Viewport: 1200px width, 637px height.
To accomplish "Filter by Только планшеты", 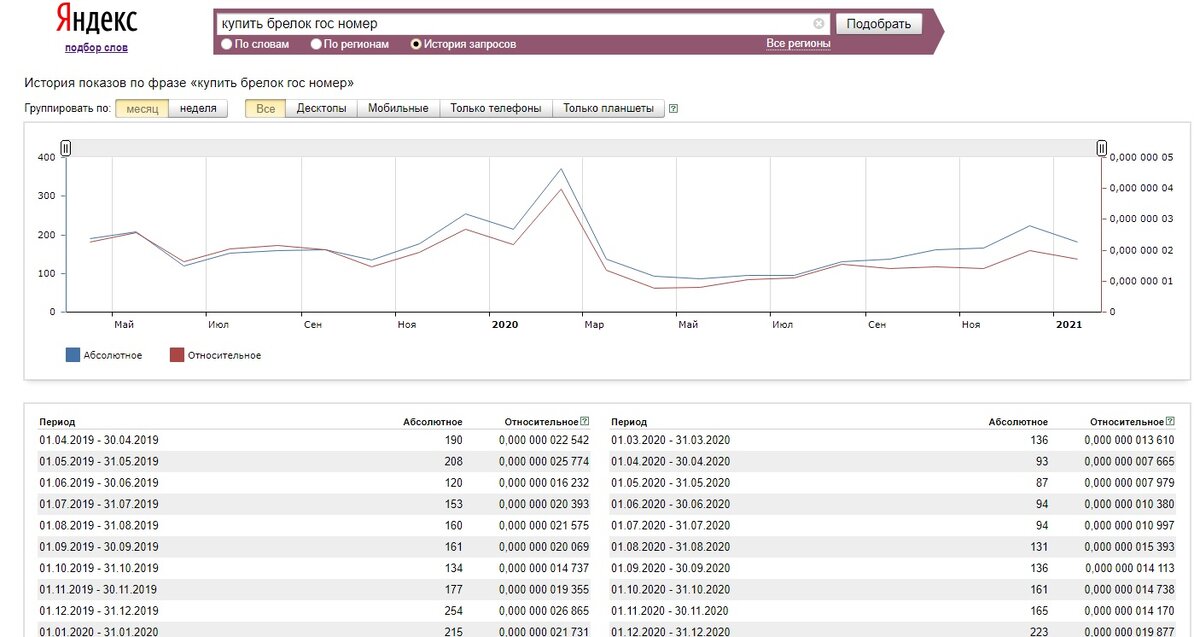I will pyautogui.click(x=608, y=108).
